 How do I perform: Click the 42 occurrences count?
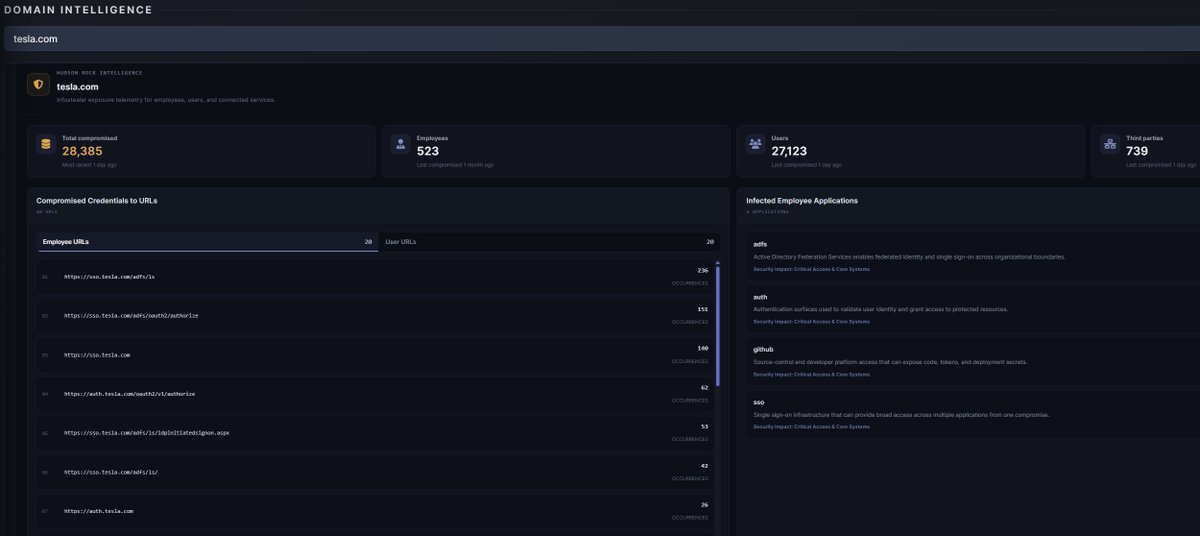(x=704, y=465)
